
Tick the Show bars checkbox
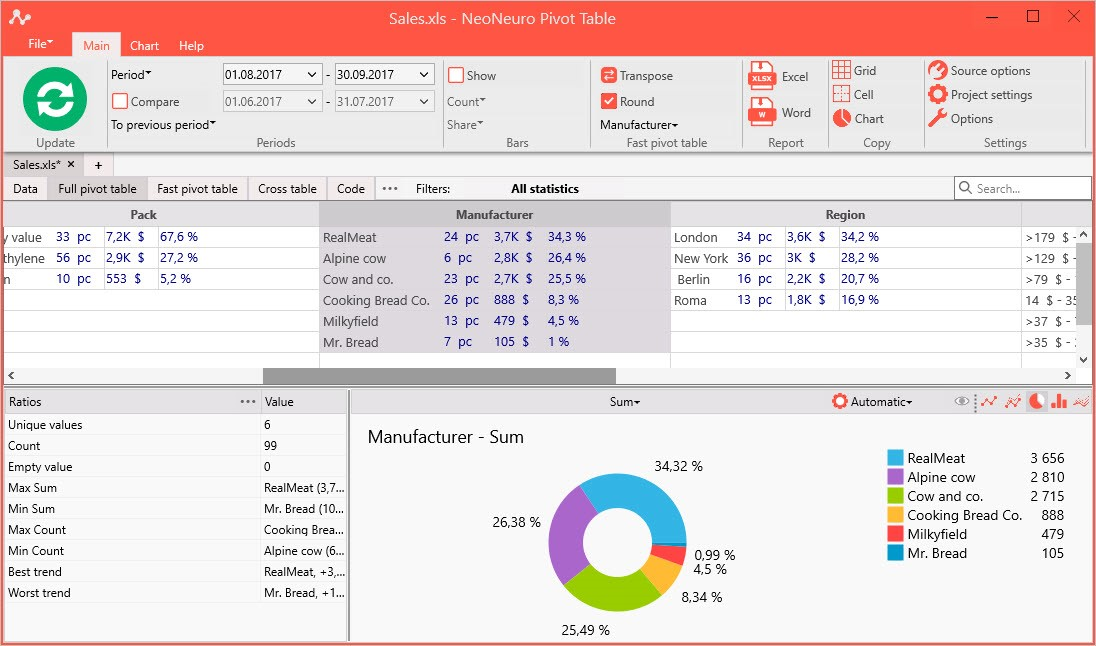click(x=456, y=75)
